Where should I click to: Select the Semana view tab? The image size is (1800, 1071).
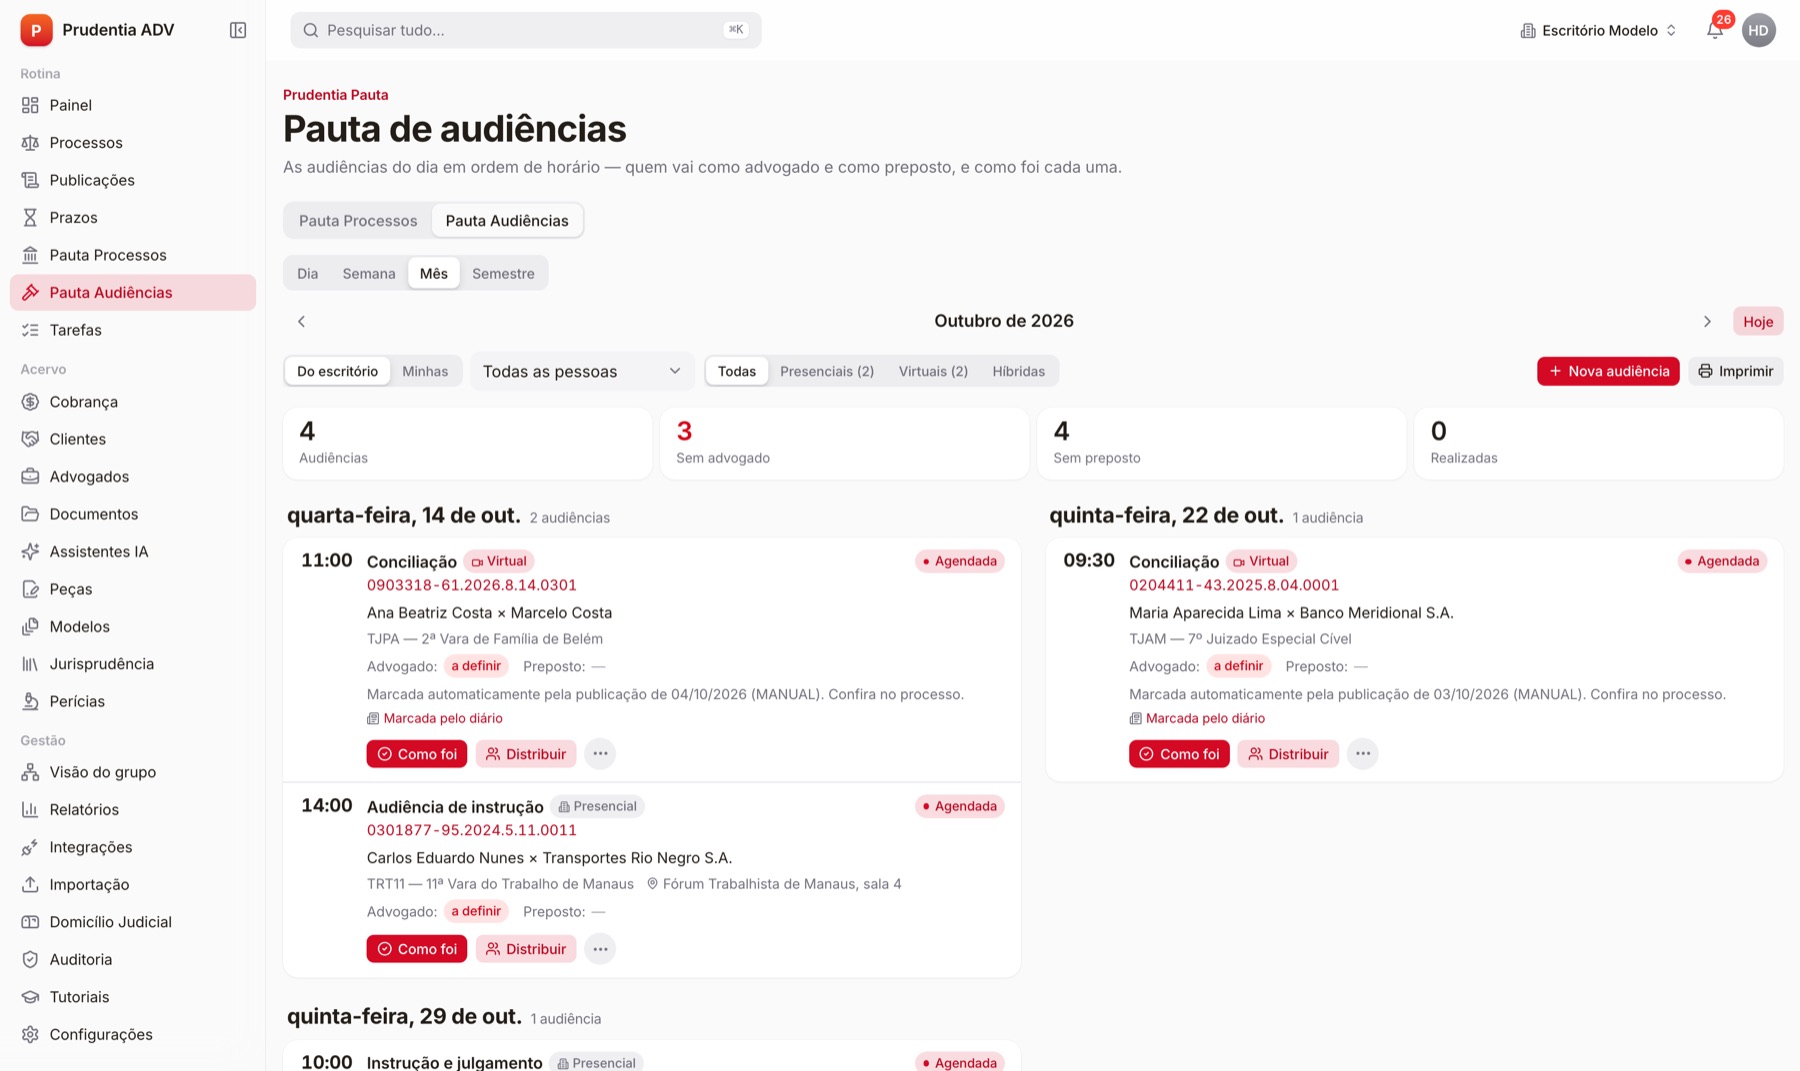369,273
